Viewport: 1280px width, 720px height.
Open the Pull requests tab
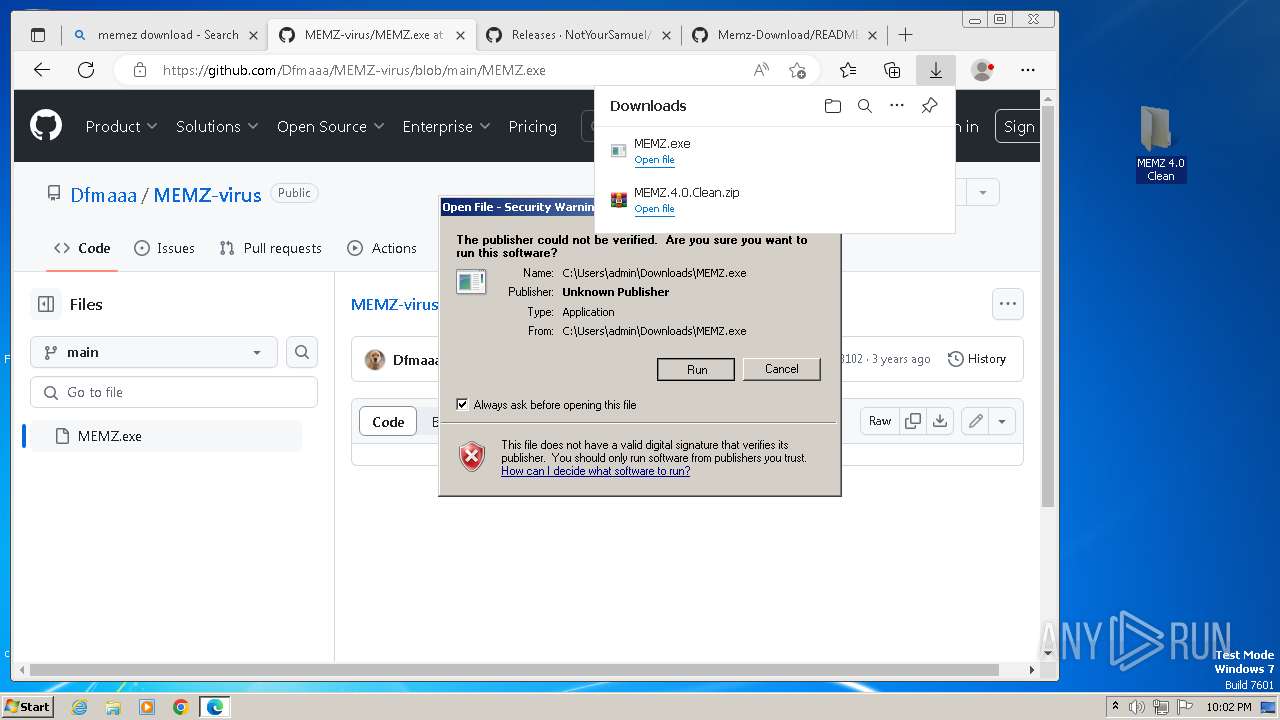tap(270, 248)
